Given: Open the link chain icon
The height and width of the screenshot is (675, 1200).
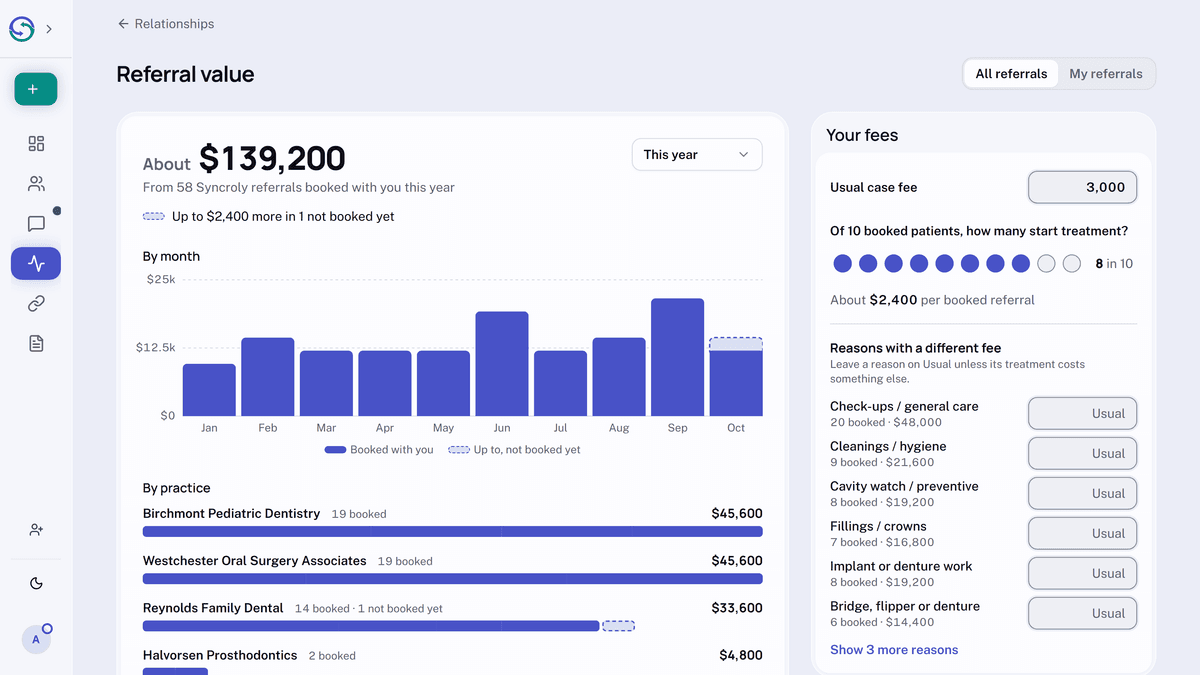Looking at the screenshot, I should pyautogui.click(x=36, y=304).
